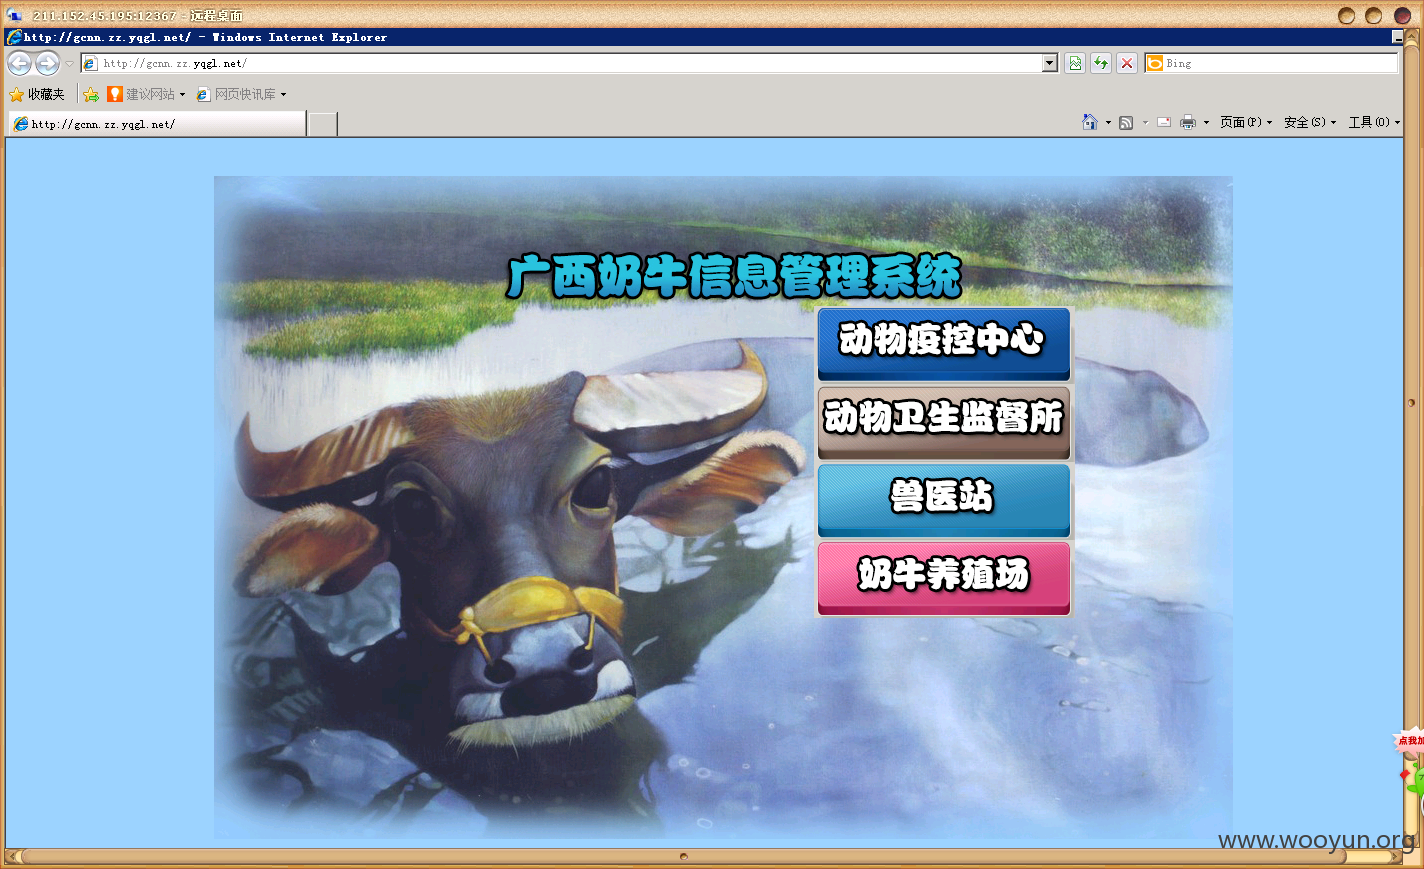Open the recent pages dropdown beside Forward

pyautogui.click(x=69, y=64)
